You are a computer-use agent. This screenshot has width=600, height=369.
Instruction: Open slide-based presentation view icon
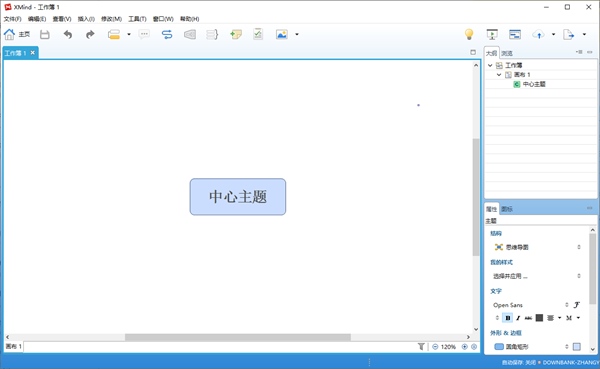click(515, 34)
